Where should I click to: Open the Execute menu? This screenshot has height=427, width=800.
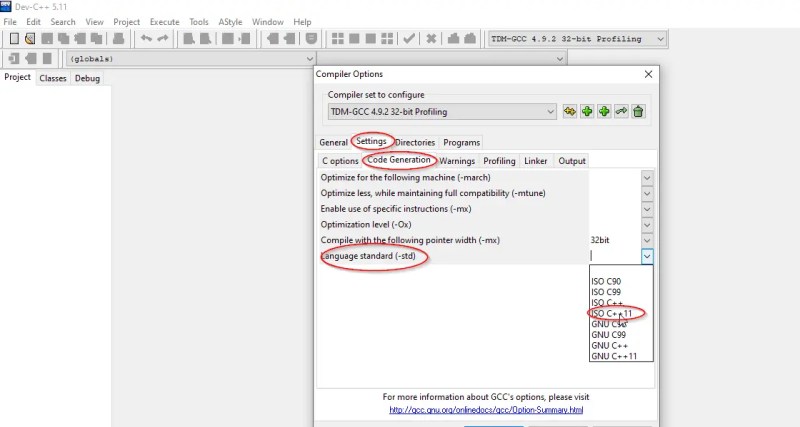164,22
